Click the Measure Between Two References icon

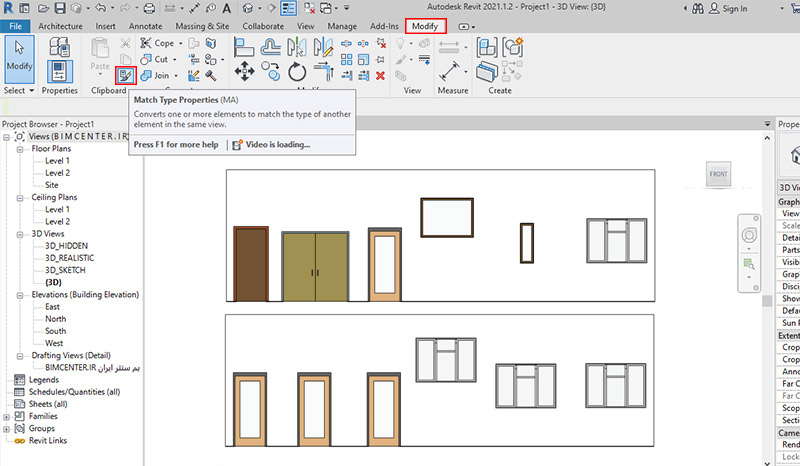(449, 47)
